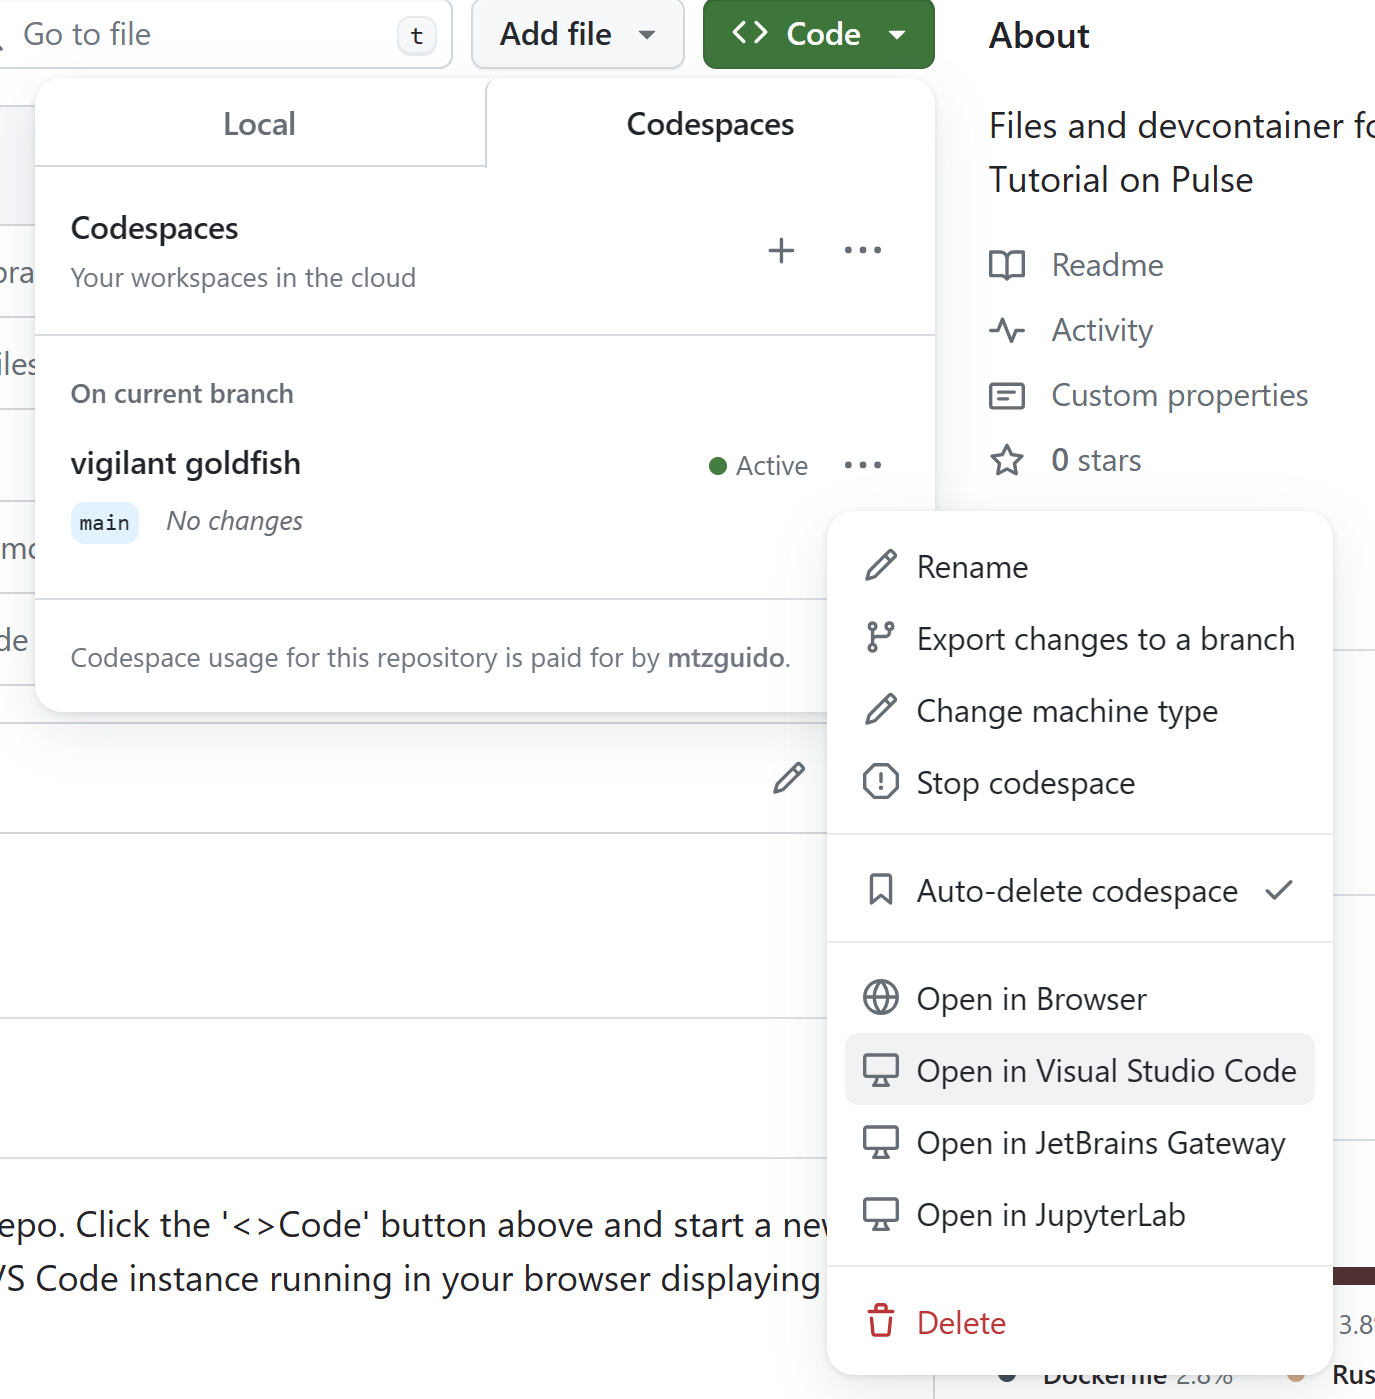Click the Rename pencil icon
The image size is (1375, 1399).
881,566
